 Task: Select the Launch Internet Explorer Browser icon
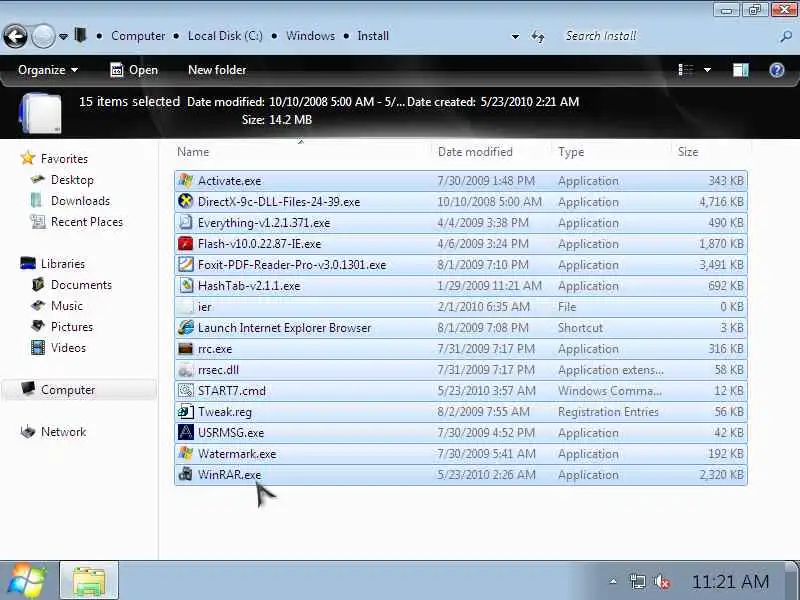coord(186,327)
